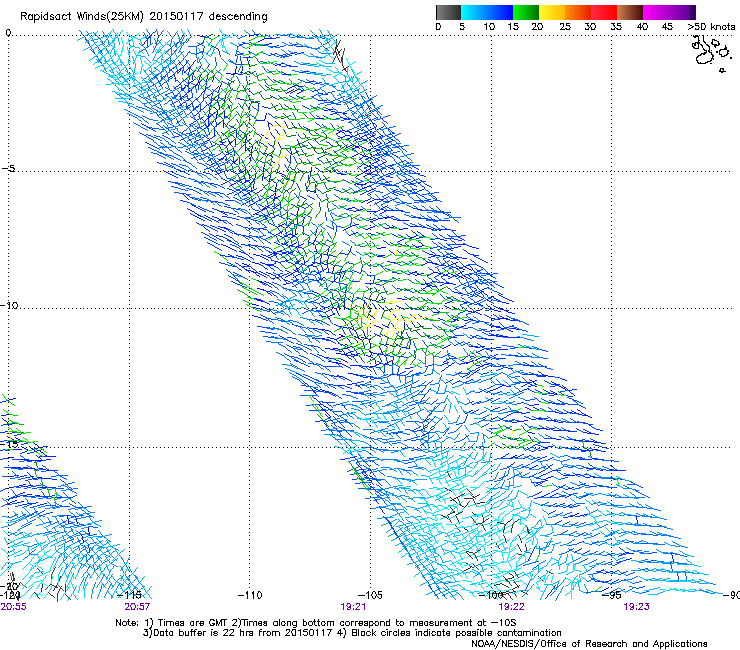Click the note line about GMT times
This screenshot has height=650, width=740.
(315, 623)
